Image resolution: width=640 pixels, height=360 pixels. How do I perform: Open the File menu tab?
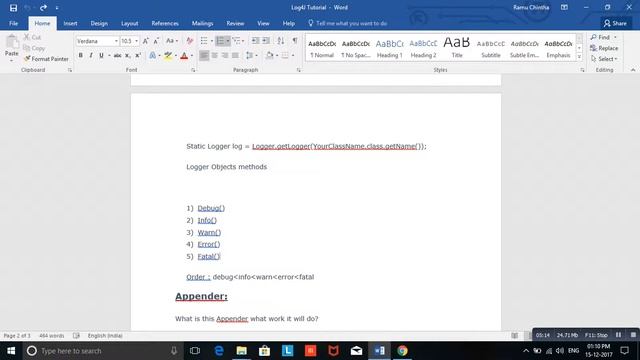[13, 24]
